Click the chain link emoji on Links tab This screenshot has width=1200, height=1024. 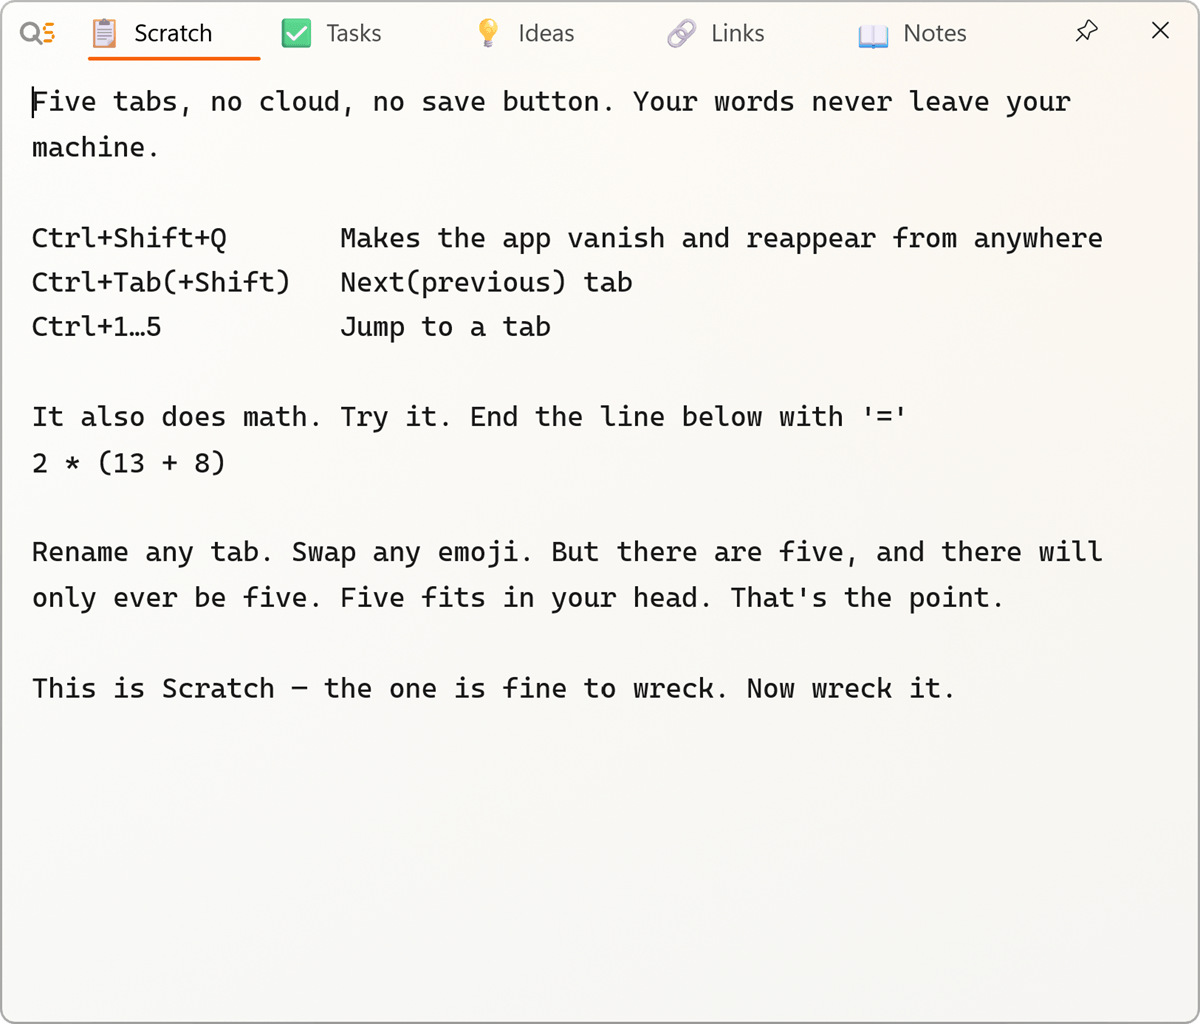click(681, 33)
